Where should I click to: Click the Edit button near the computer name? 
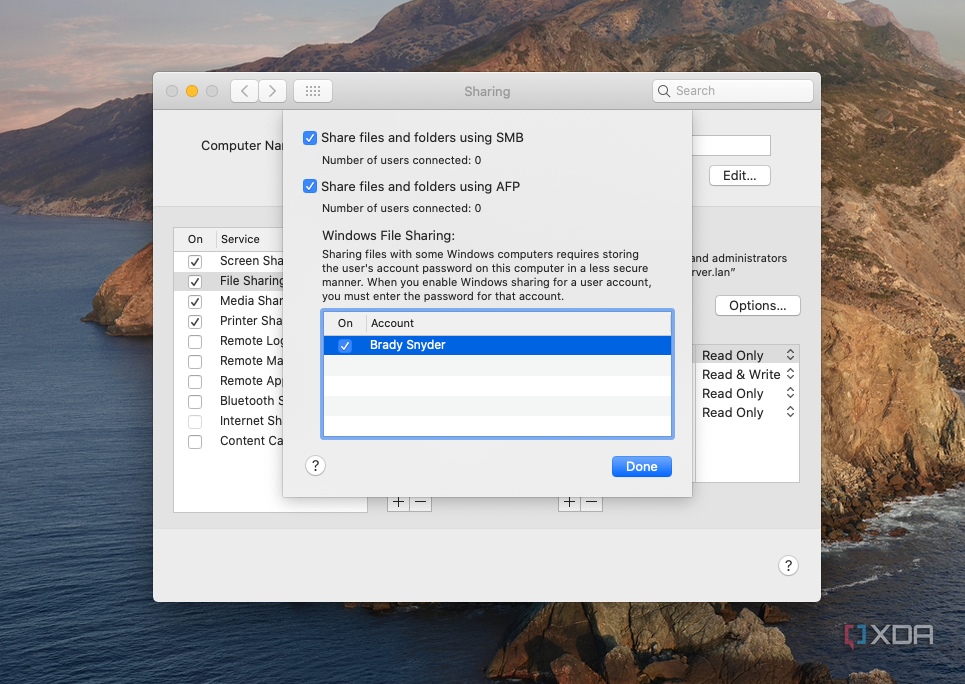[739, 175]
